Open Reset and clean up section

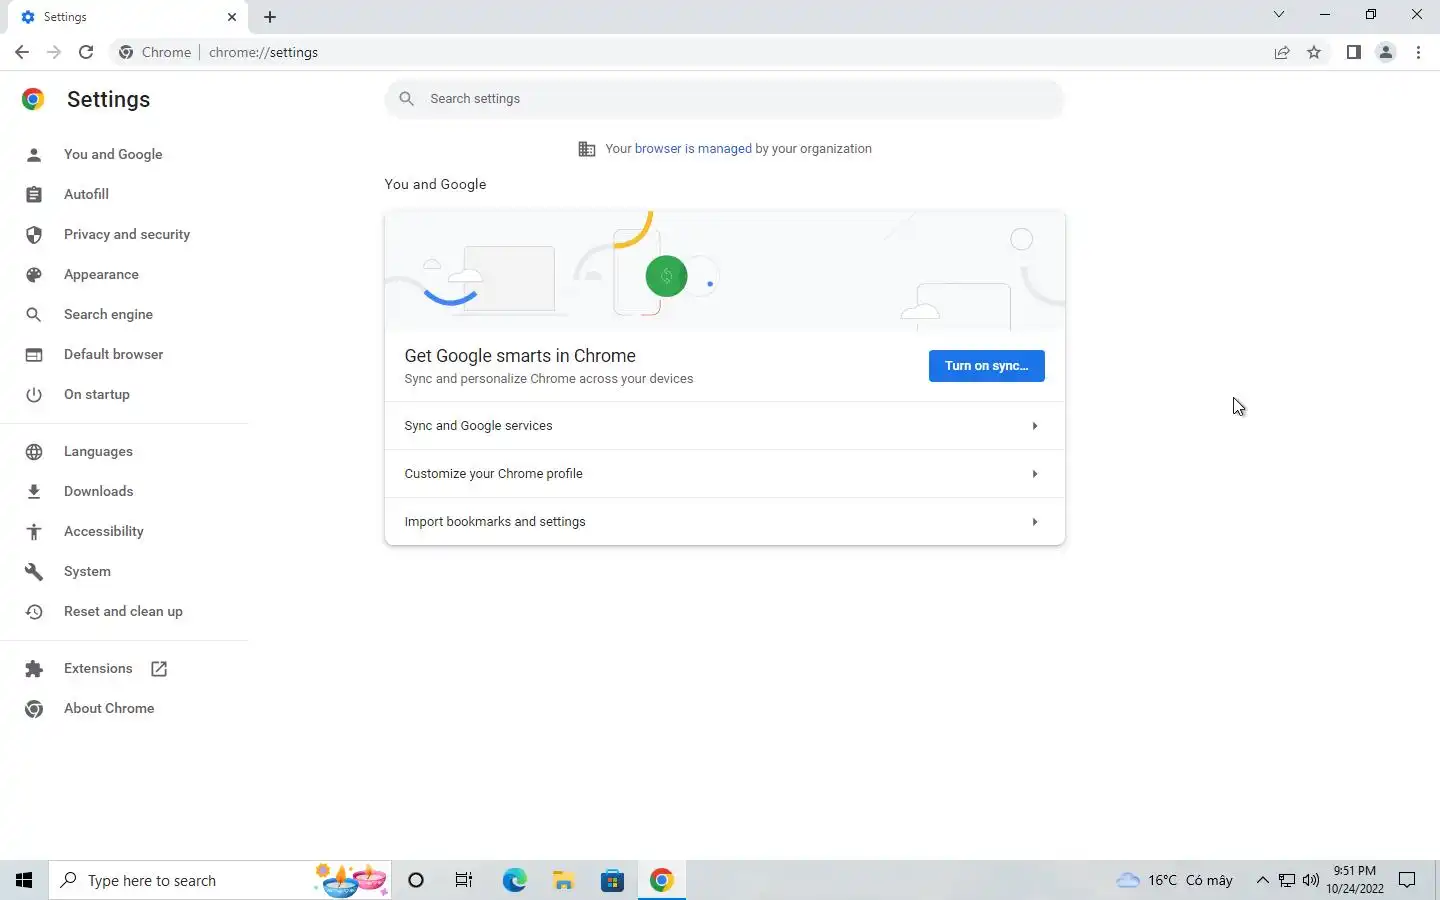point(123,611)
